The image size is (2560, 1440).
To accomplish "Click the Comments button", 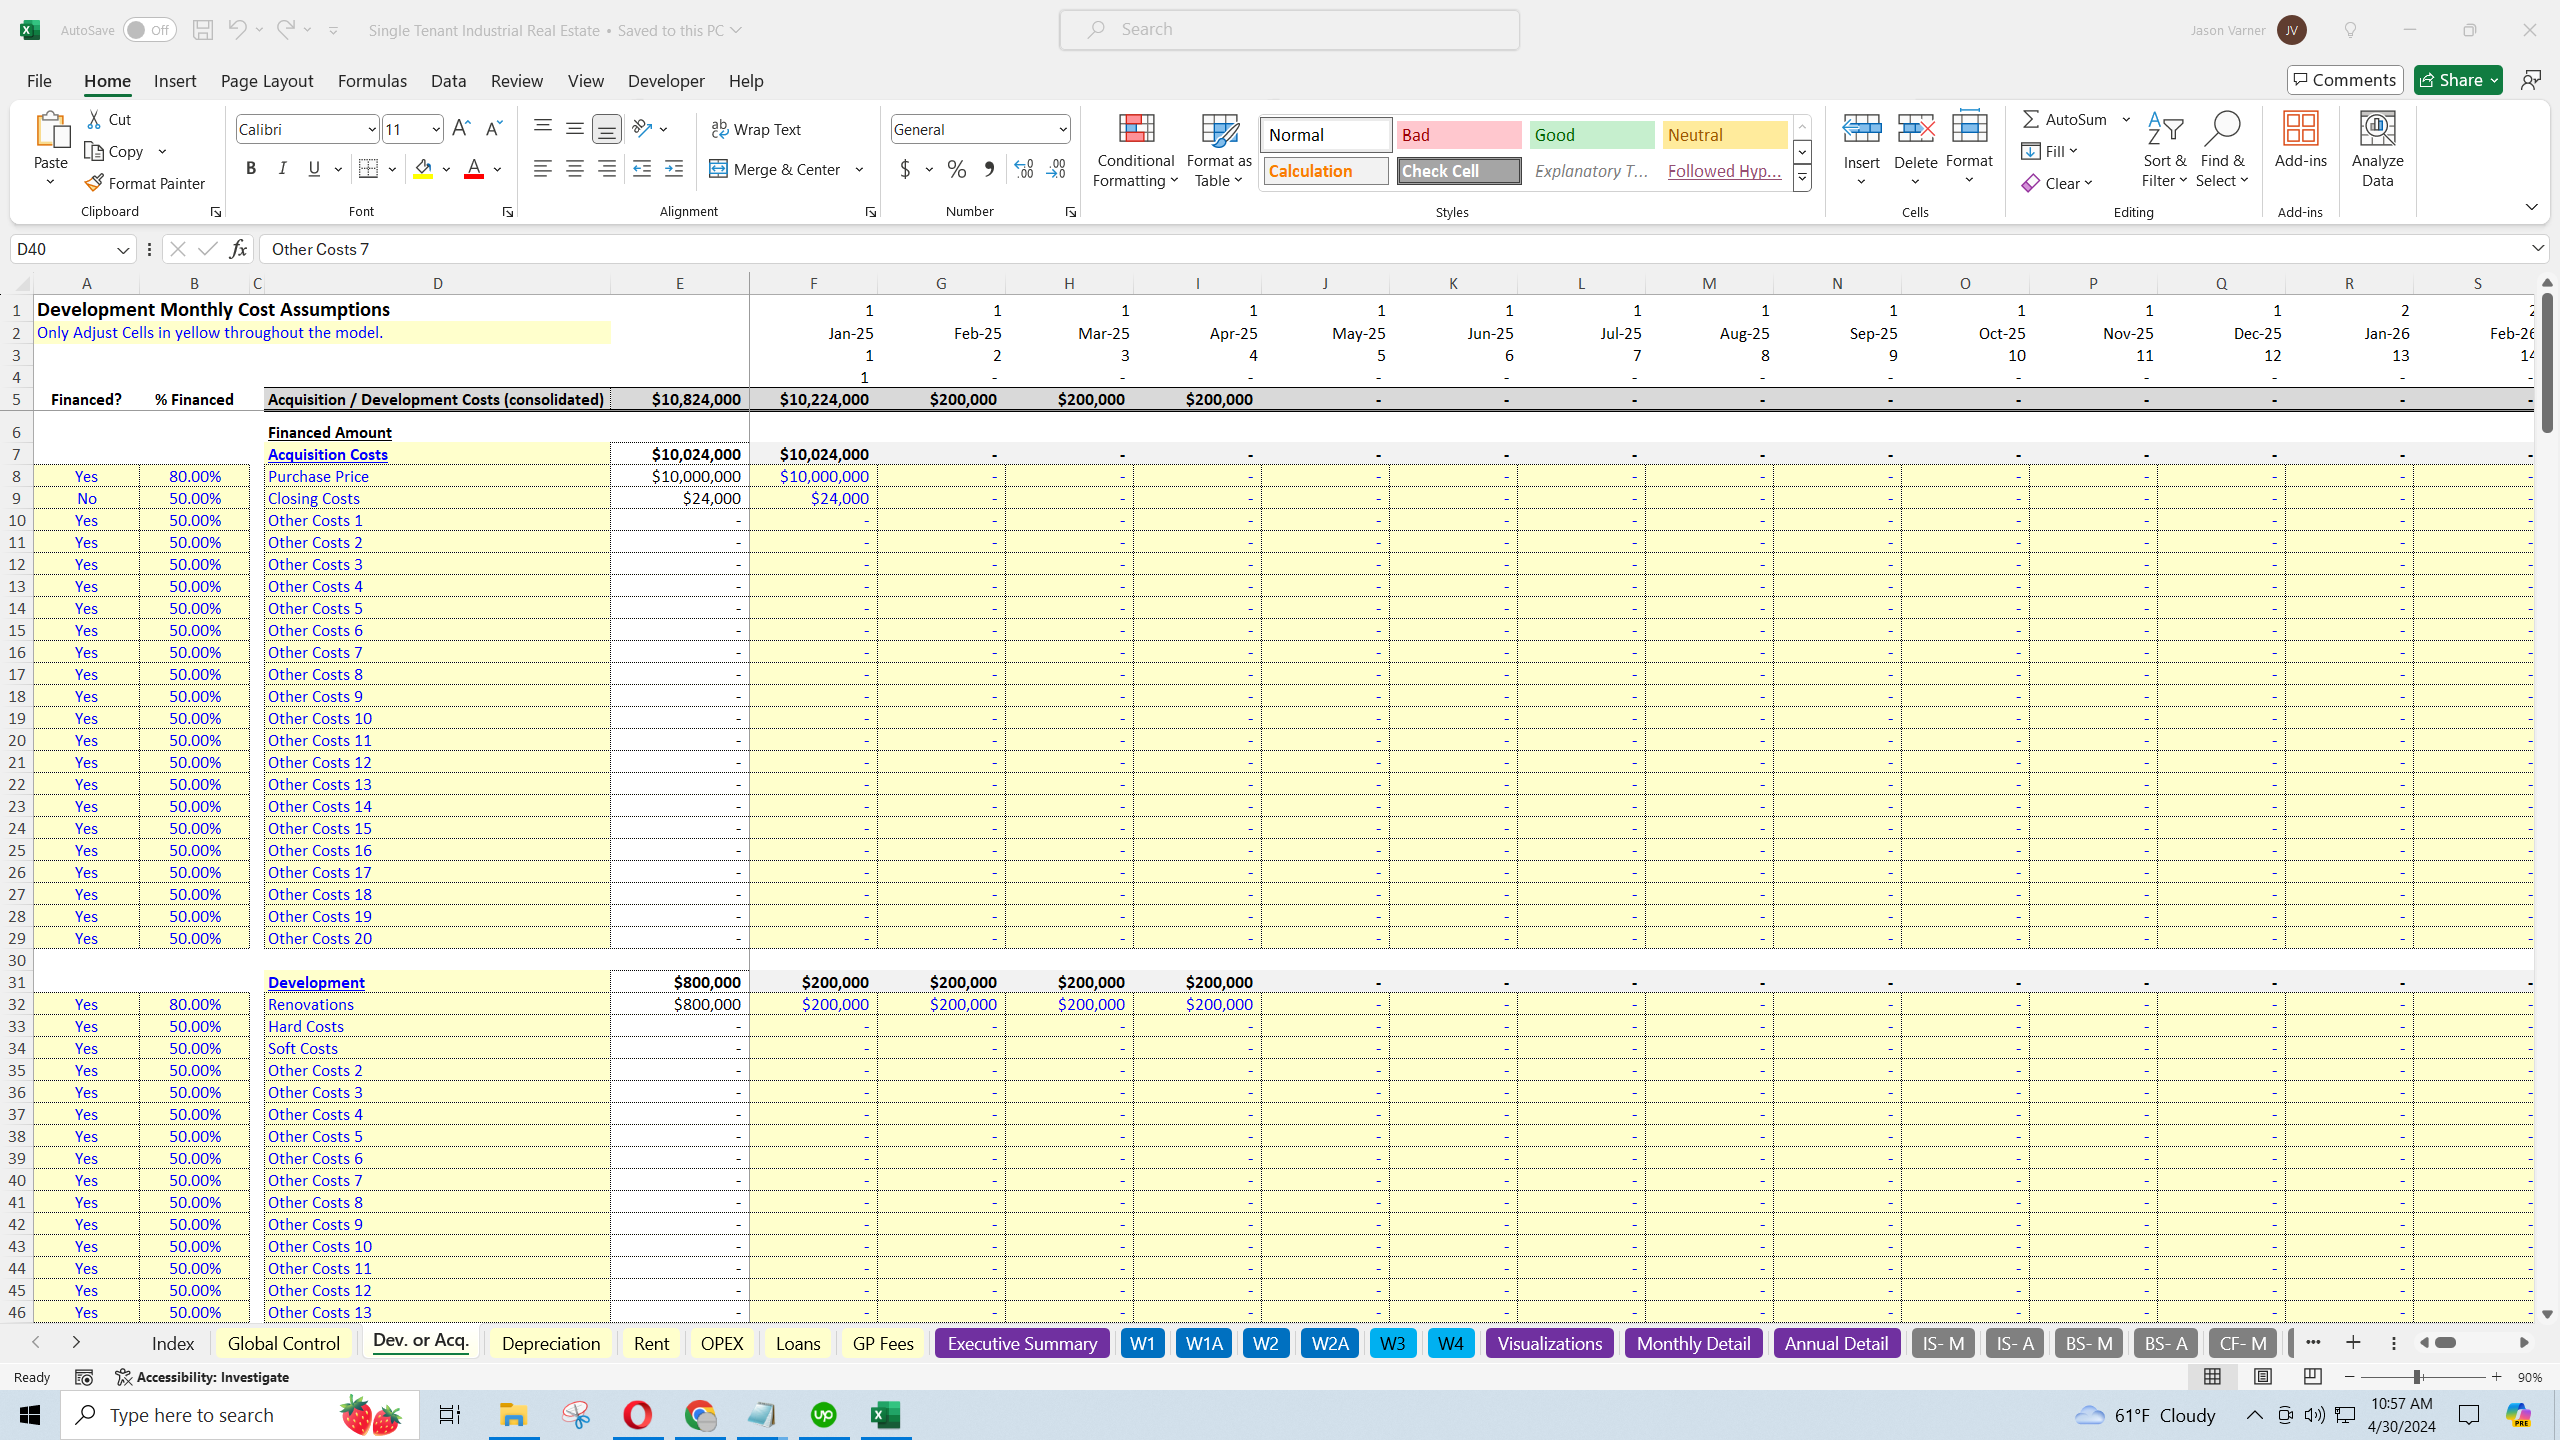I will tap(2345, 80).
